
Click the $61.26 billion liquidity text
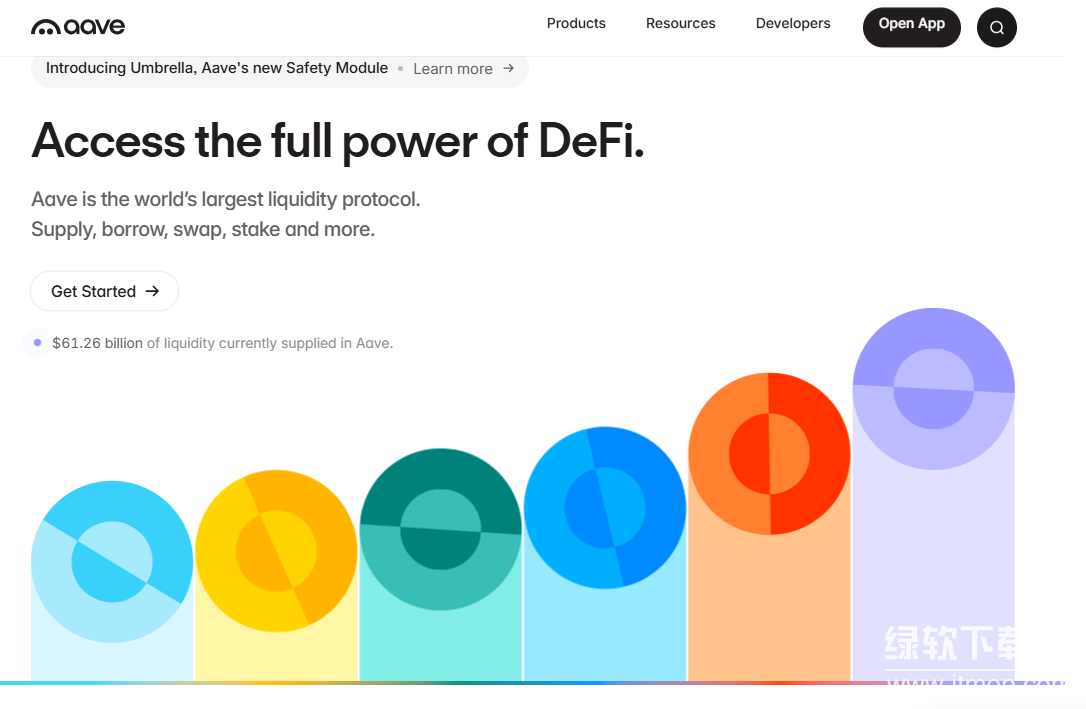(97, 343)
